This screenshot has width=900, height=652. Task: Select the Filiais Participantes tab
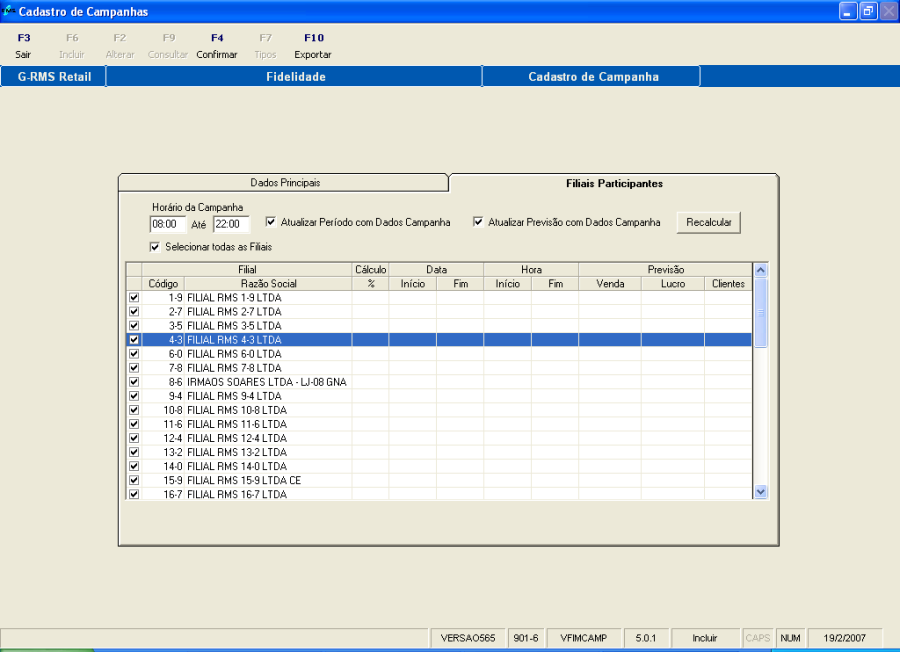pos(614,184)
